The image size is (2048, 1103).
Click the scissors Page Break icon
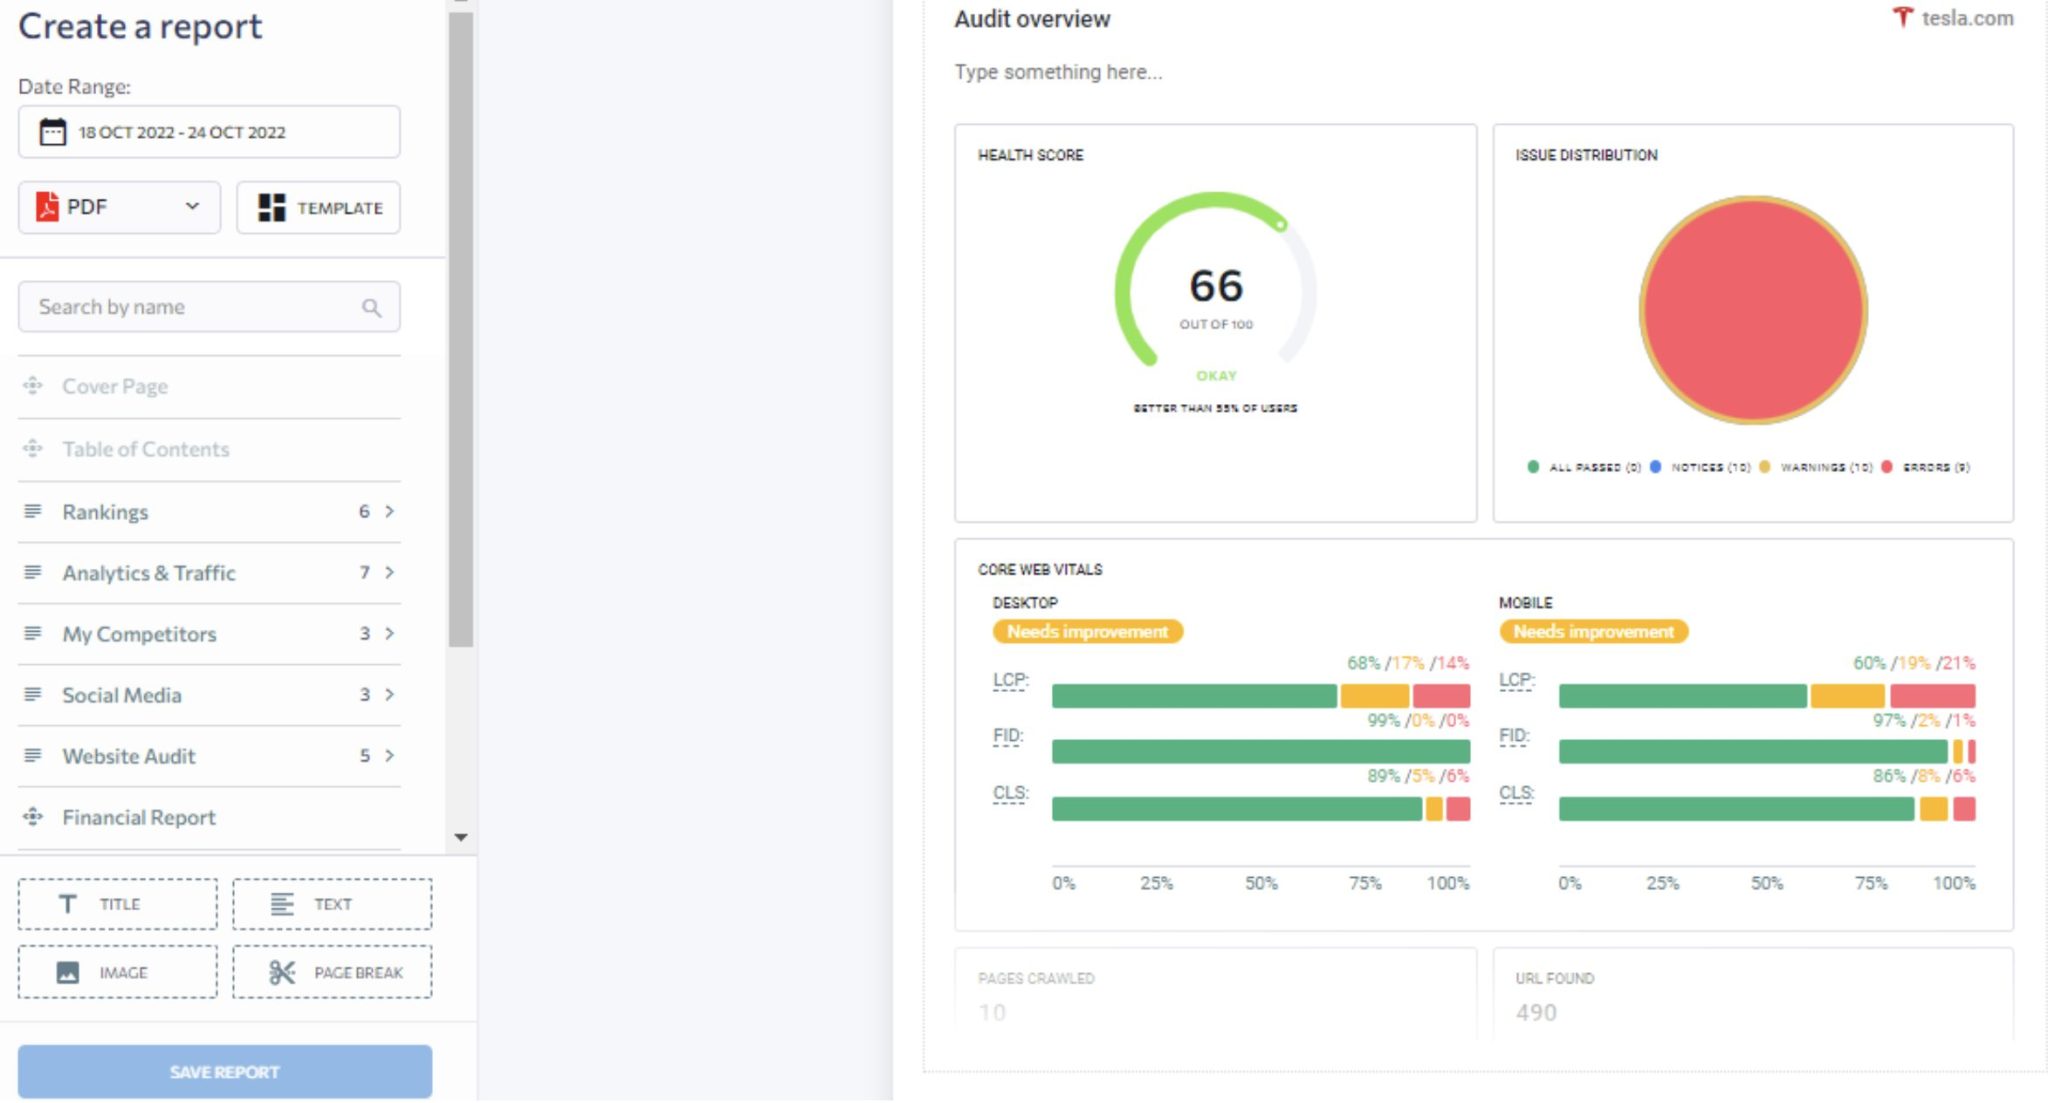(x=282, y=972)
